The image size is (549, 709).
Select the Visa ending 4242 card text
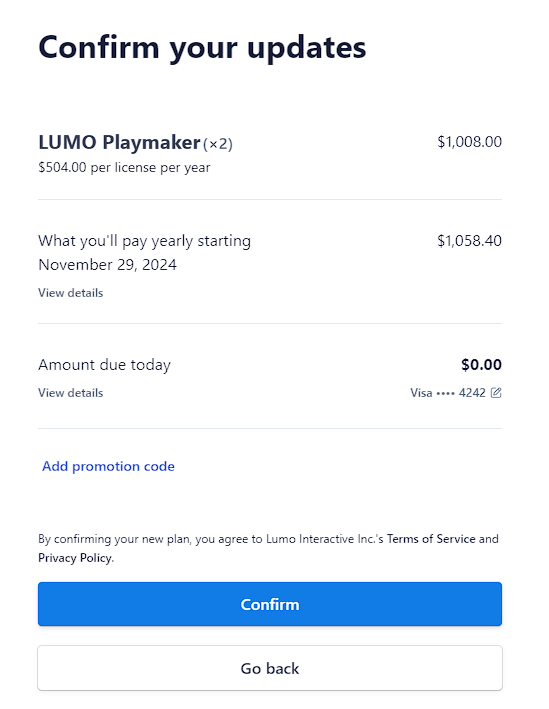(x=448, y=393)
